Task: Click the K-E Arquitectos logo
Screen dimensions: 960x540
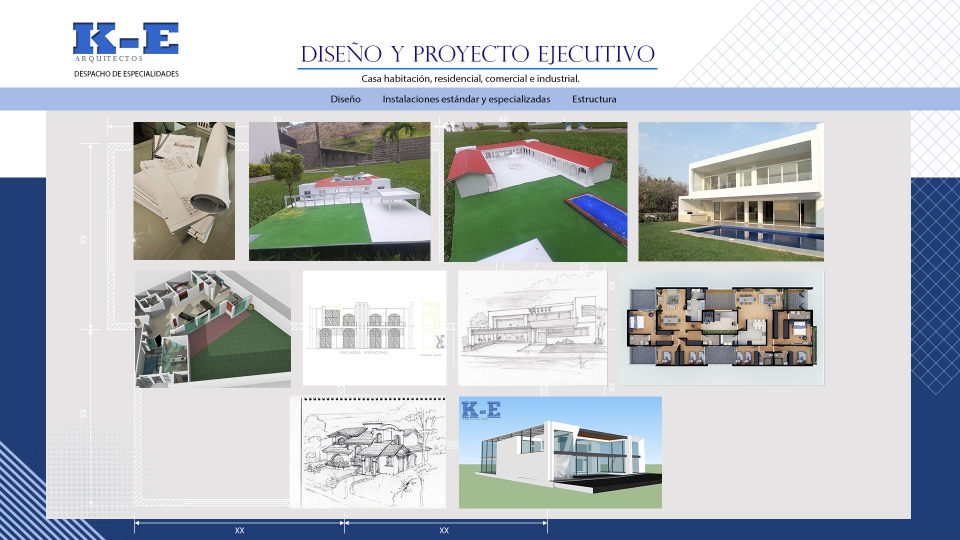Action: tap(125, 38)
